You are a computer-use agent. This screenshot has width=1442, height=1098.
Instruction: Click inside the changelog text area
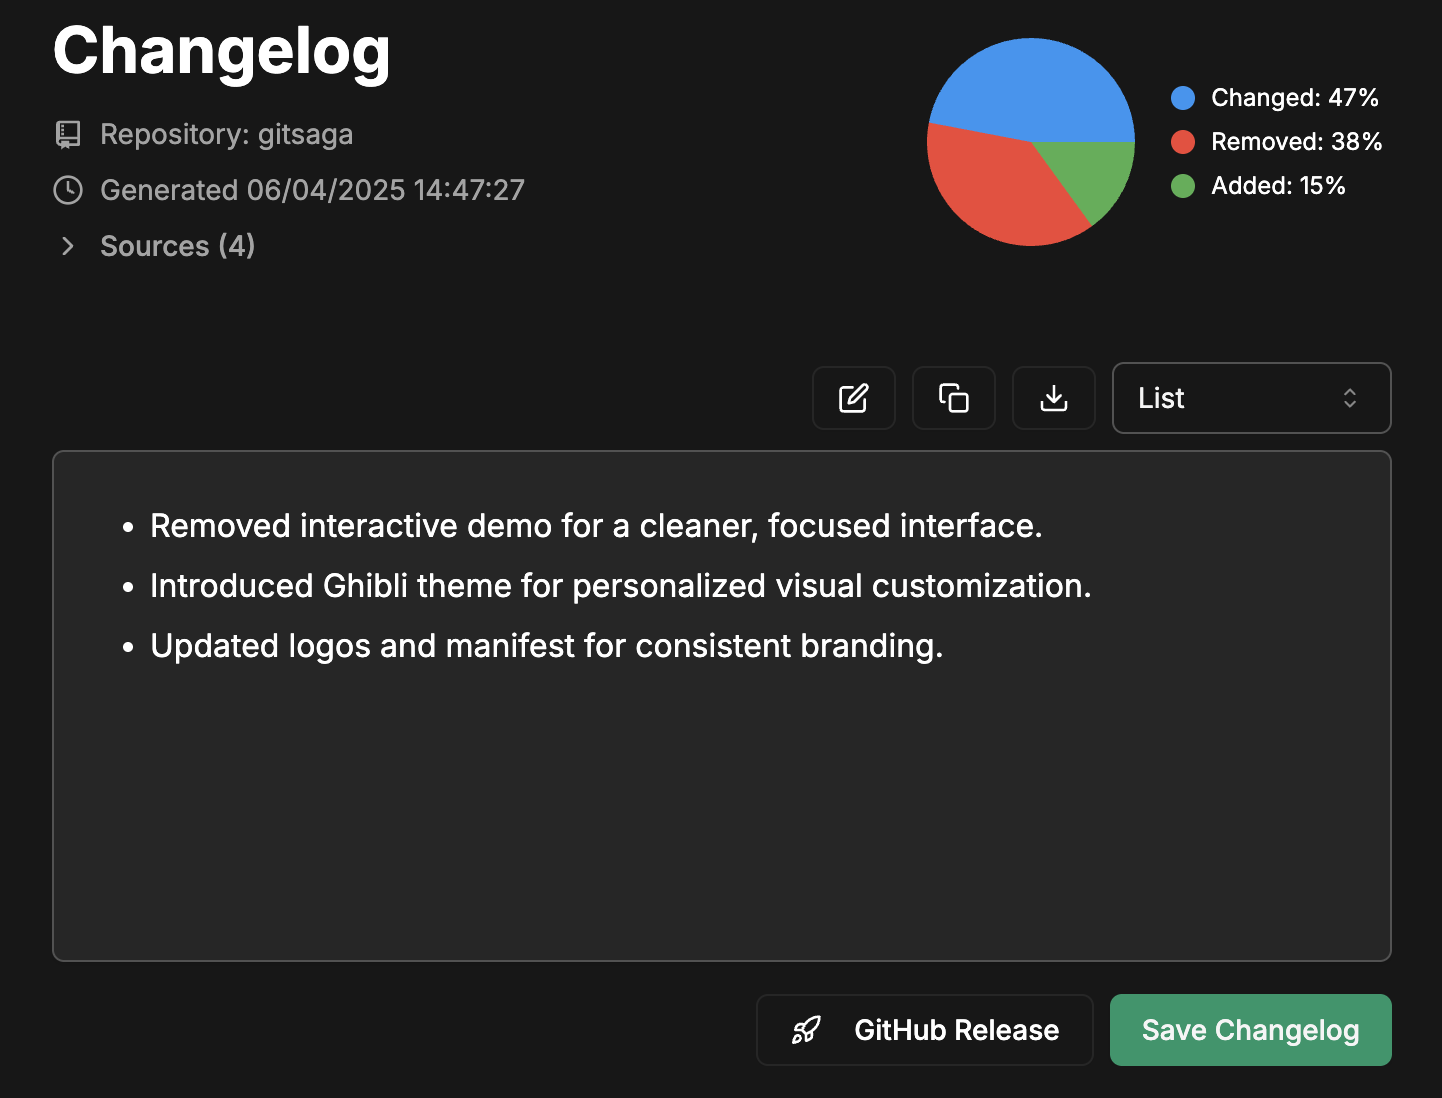(x=720, y=800)
